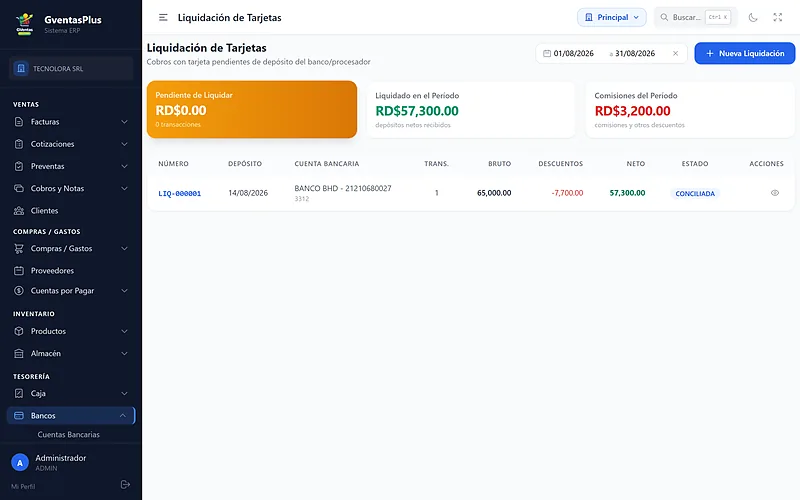The height and width of the screenshot is (500, 800).
Task: Click the Cuentas por Pagar dollar icon
Action: [x=19, y=291]
